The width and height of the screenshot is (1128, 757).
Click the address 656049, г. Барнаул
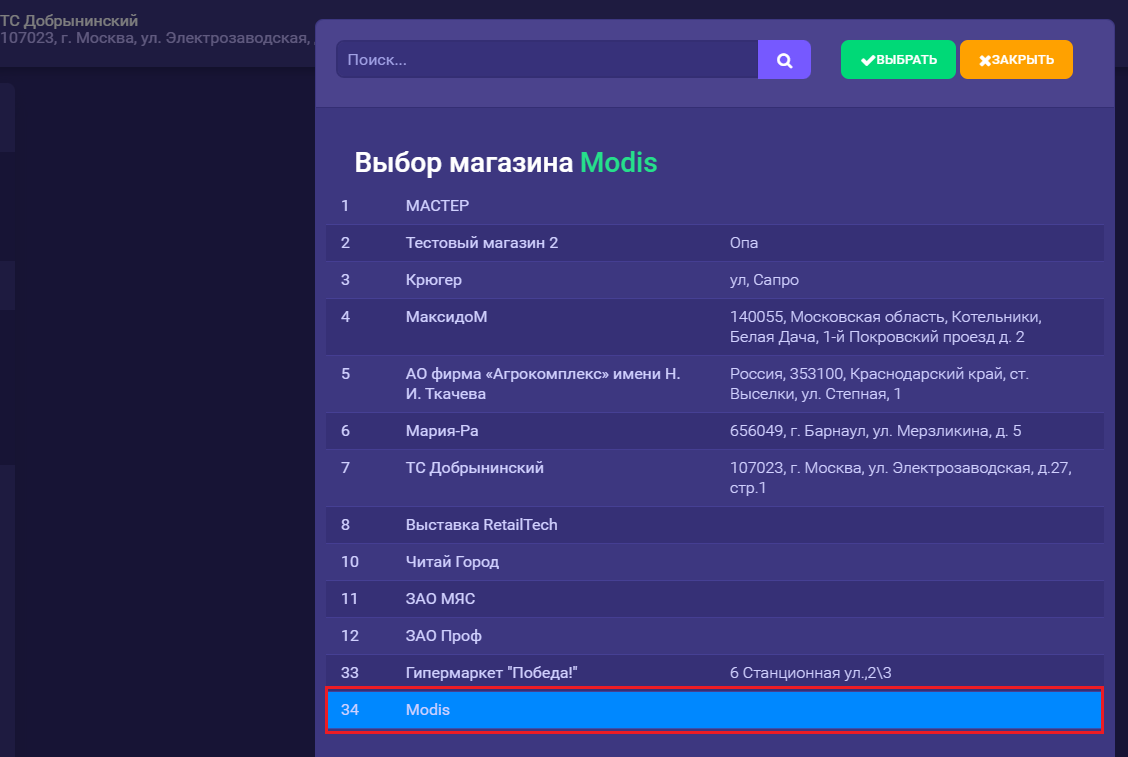coord(875,431)
